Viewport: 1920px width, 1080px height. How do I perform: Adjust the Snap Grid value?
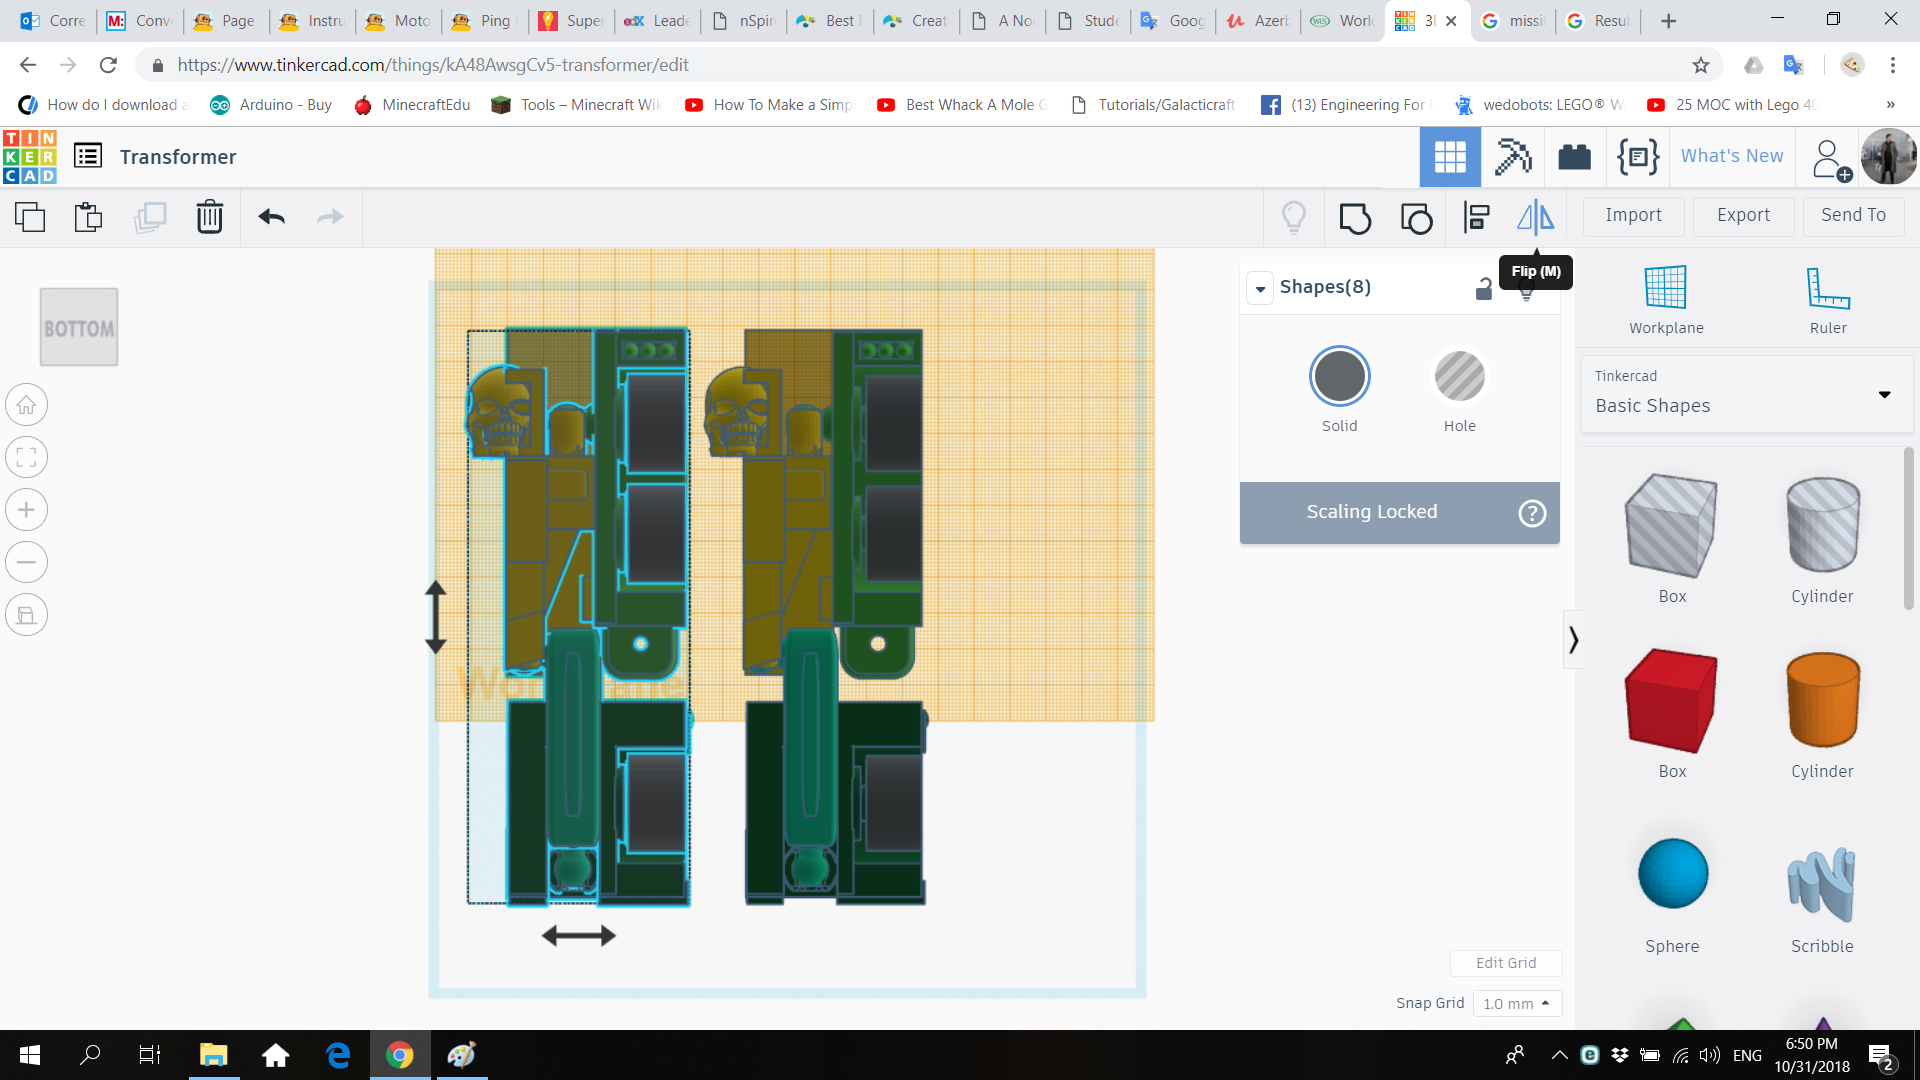tap(1514, 1004)
